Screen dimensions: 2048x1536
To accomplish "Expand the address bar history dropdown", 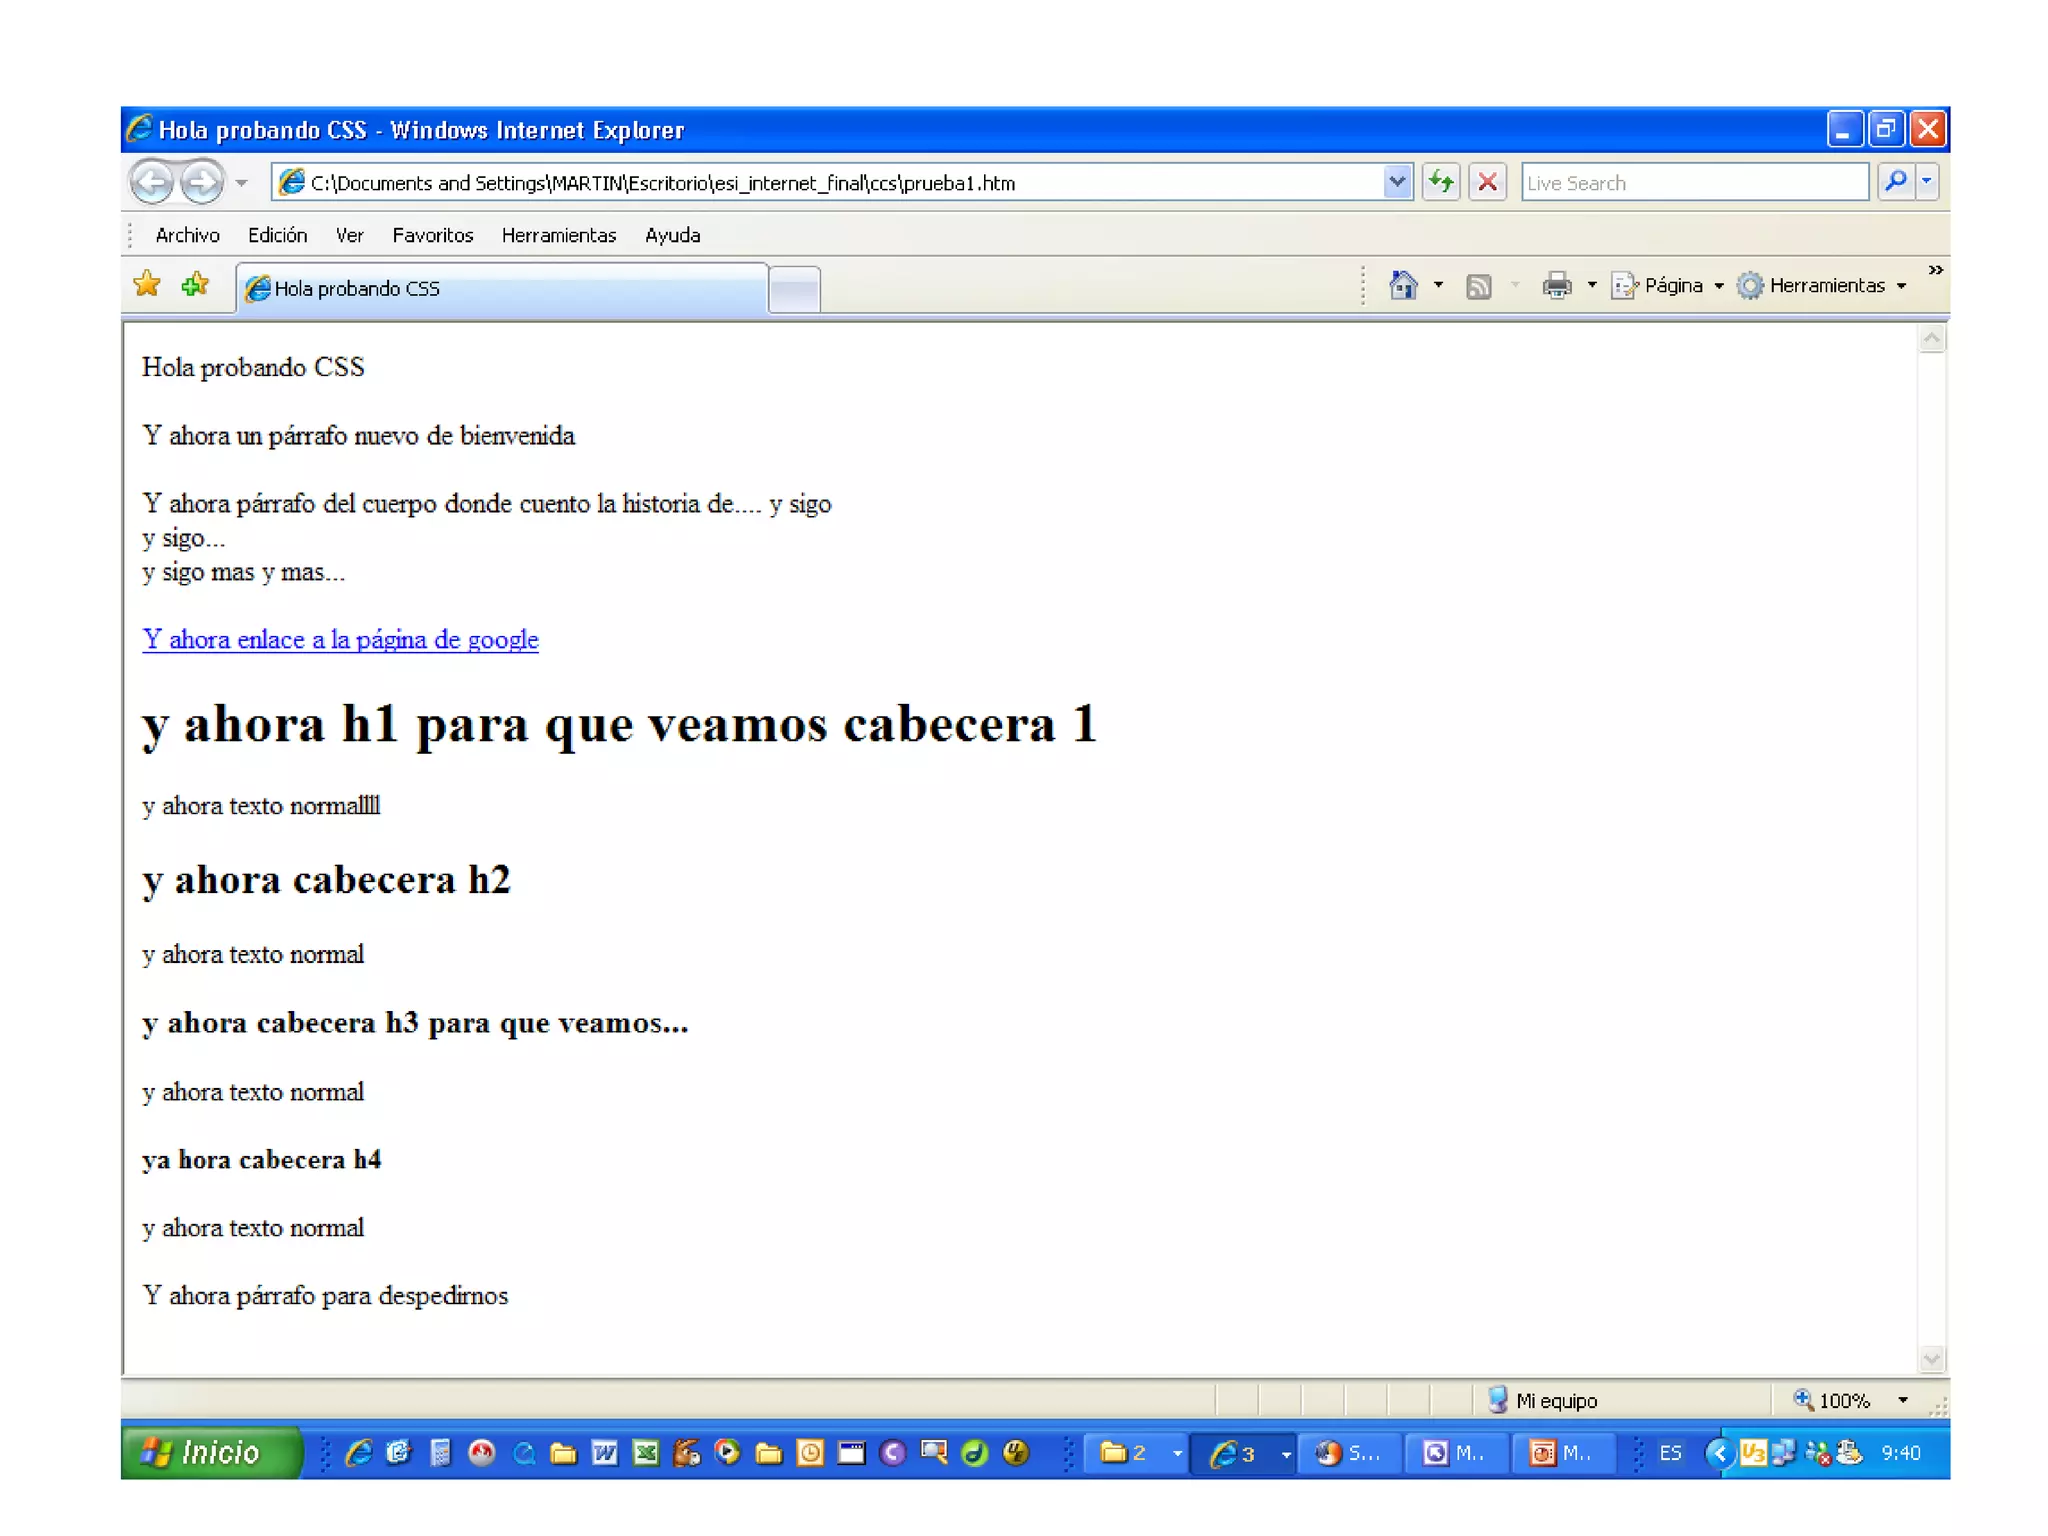I will click(1396, 182).
